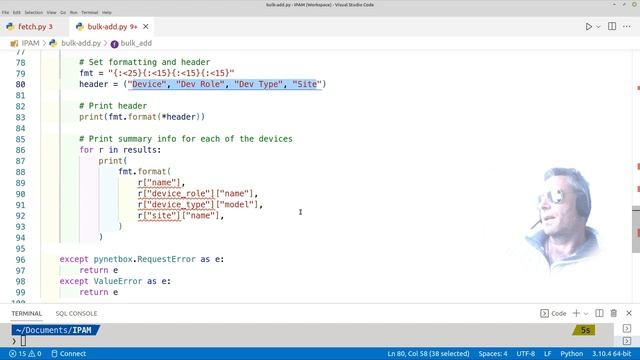Open the View menu

click(51, 13)
